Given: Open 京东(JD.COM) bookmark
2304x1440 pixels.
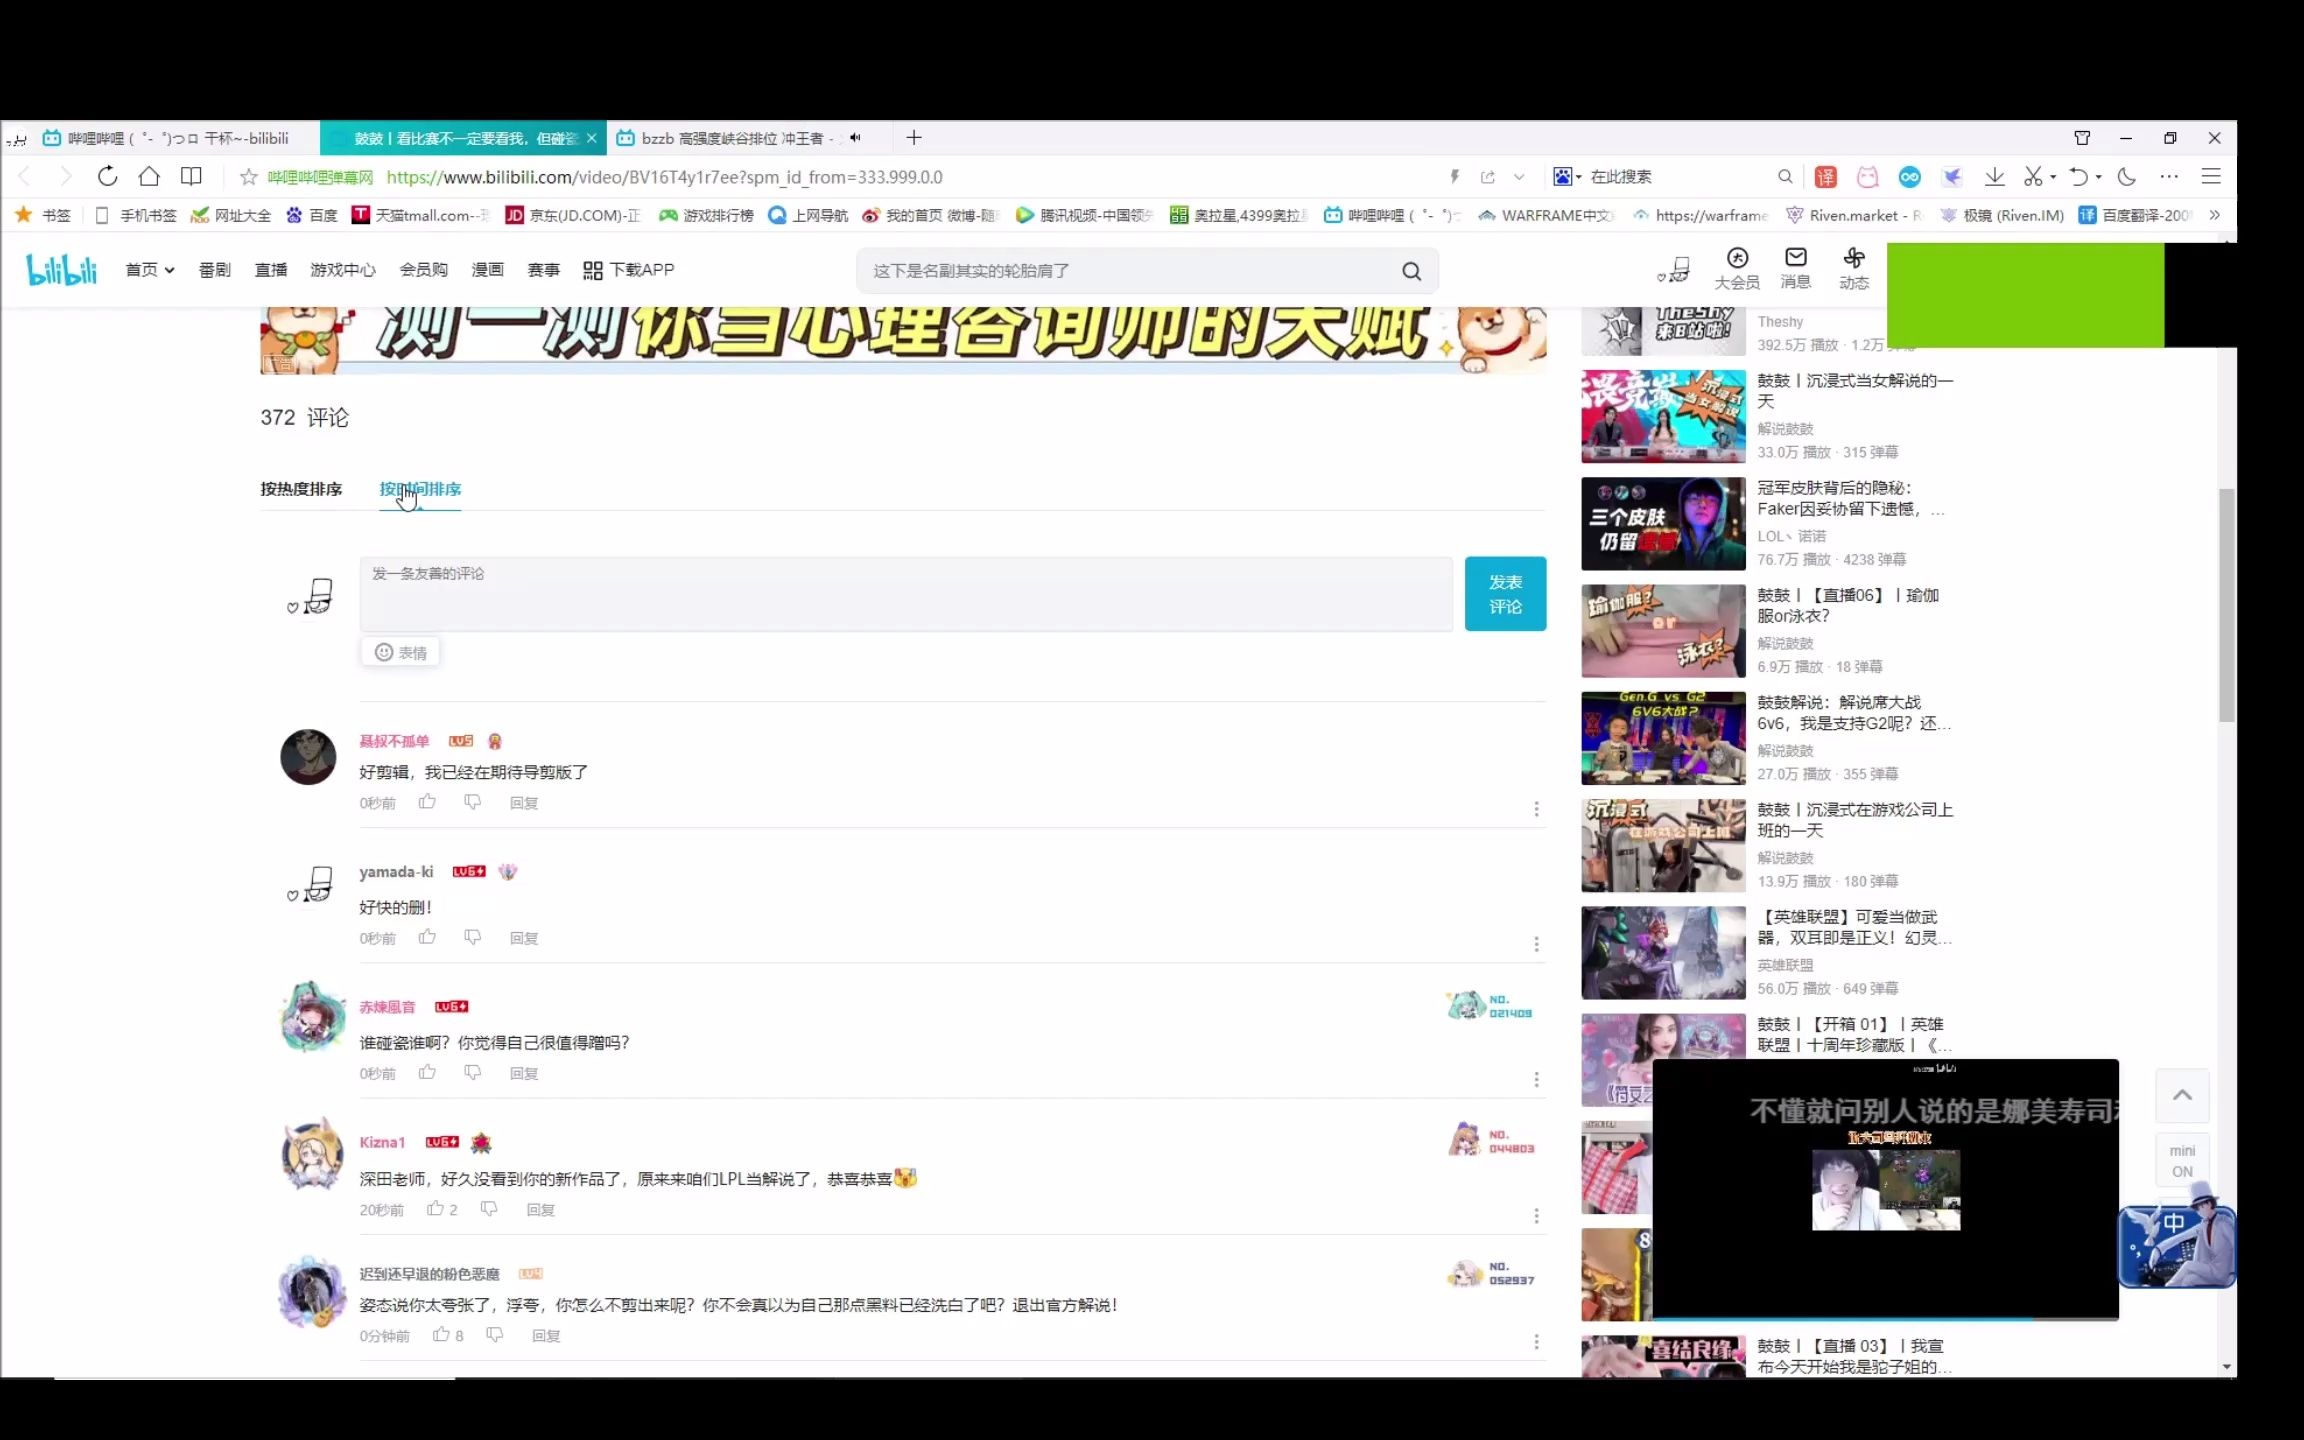Looking at the screenshot, I should tap(572, 215).
